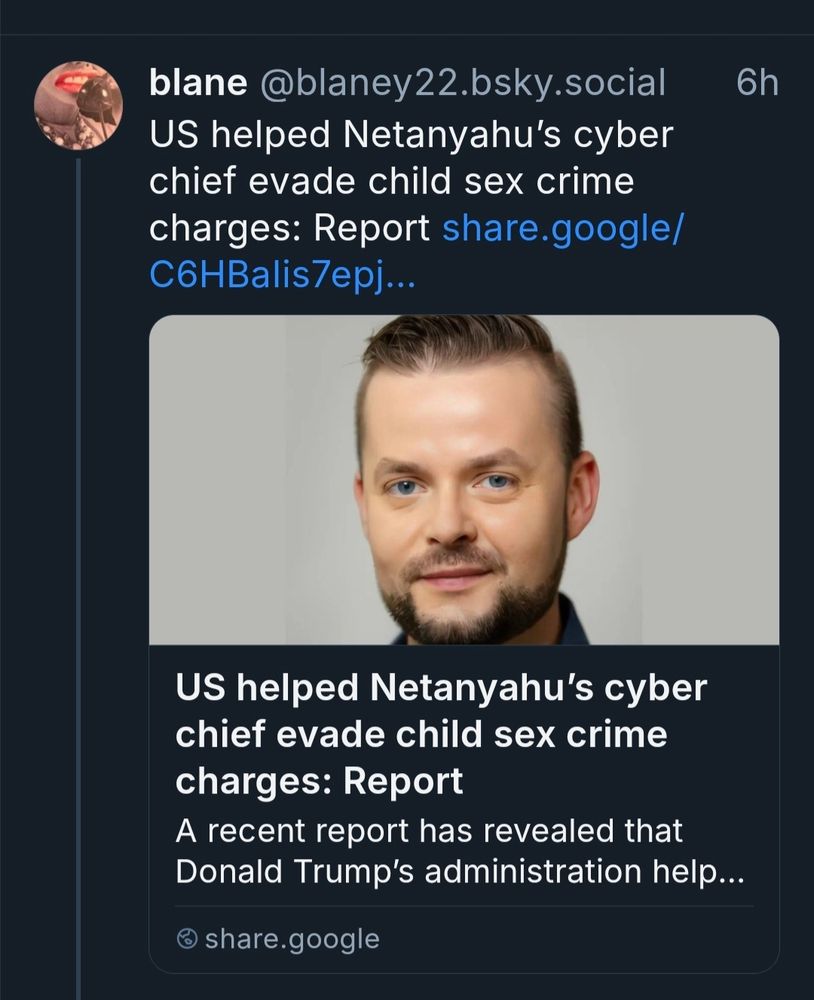The width and height of the screenshot is (814, 1000).
Task: Open the display name "blane"
Action: point(197,83)
